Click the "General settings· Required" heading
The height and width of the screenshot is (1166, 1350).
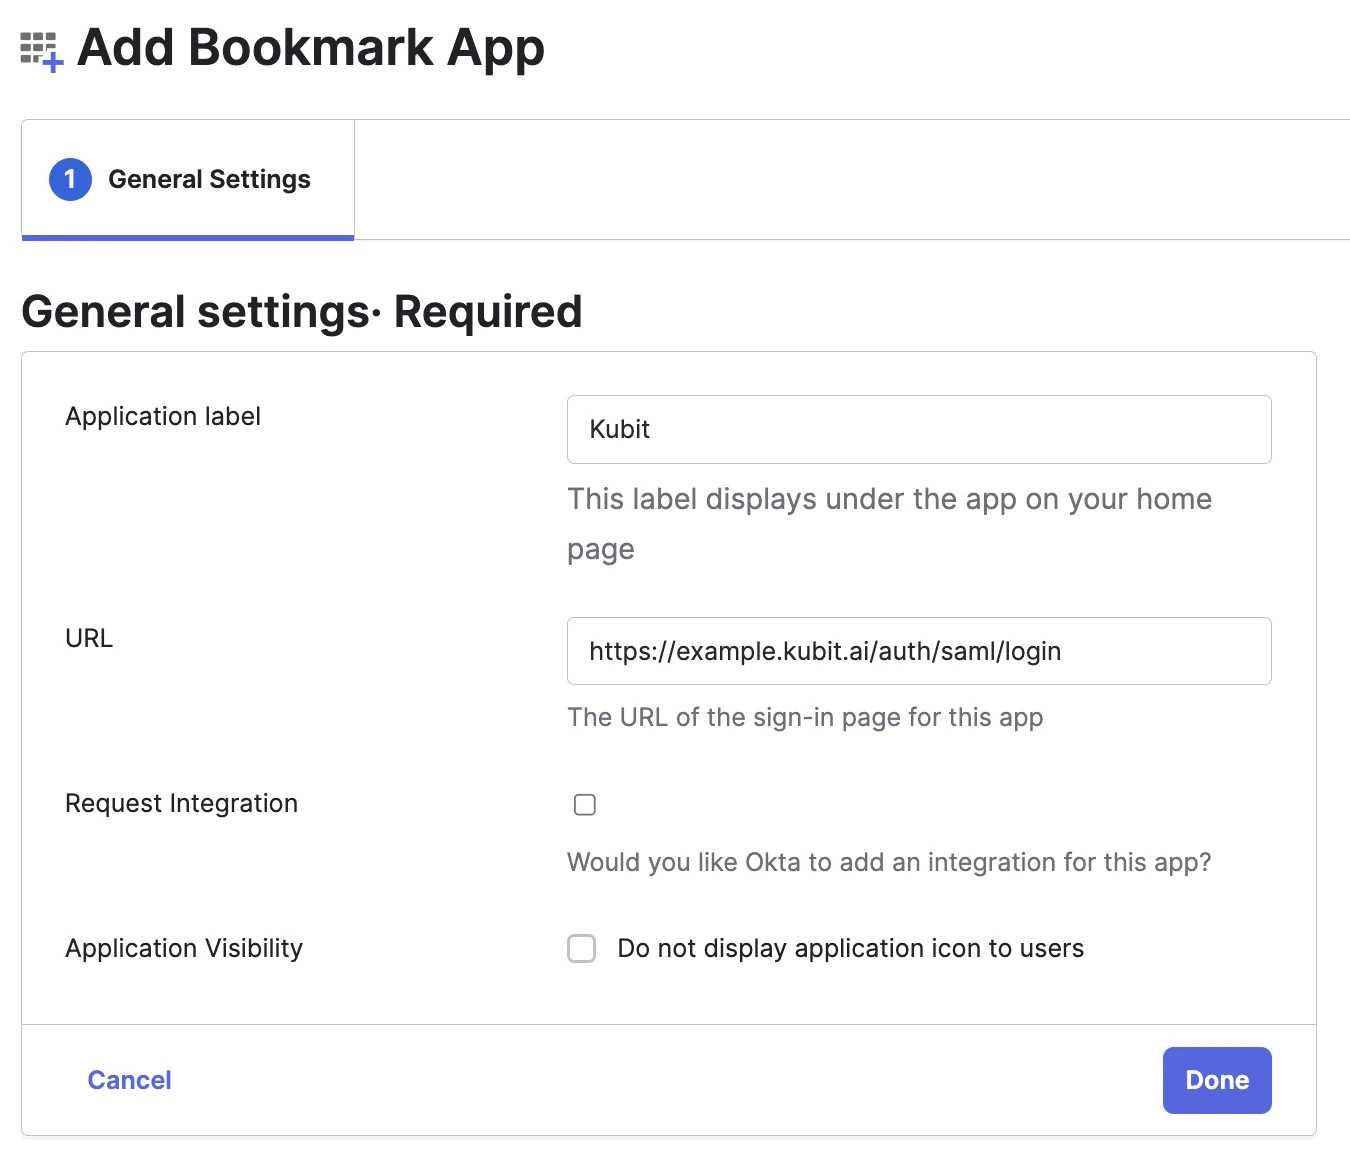[301, 311]
